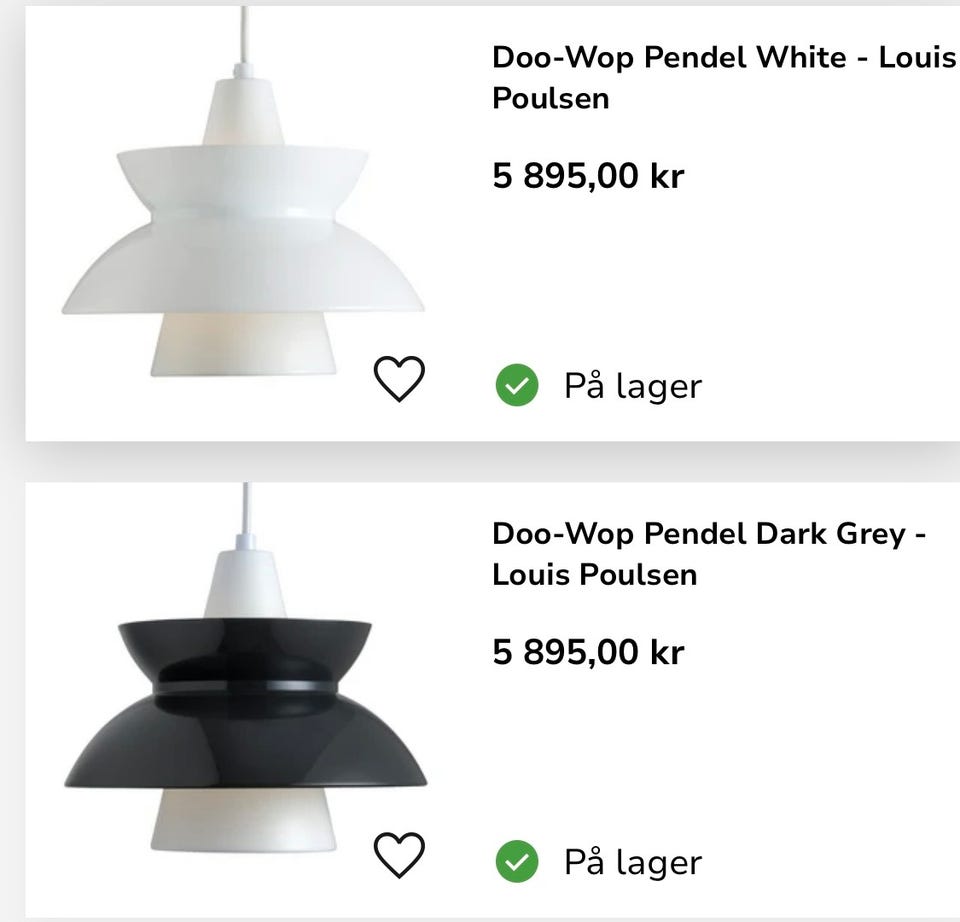Click 'Louis Poulsen' line in Dark Grey title
Viewport: 960px width, 922px height.
tap(594, 575)
